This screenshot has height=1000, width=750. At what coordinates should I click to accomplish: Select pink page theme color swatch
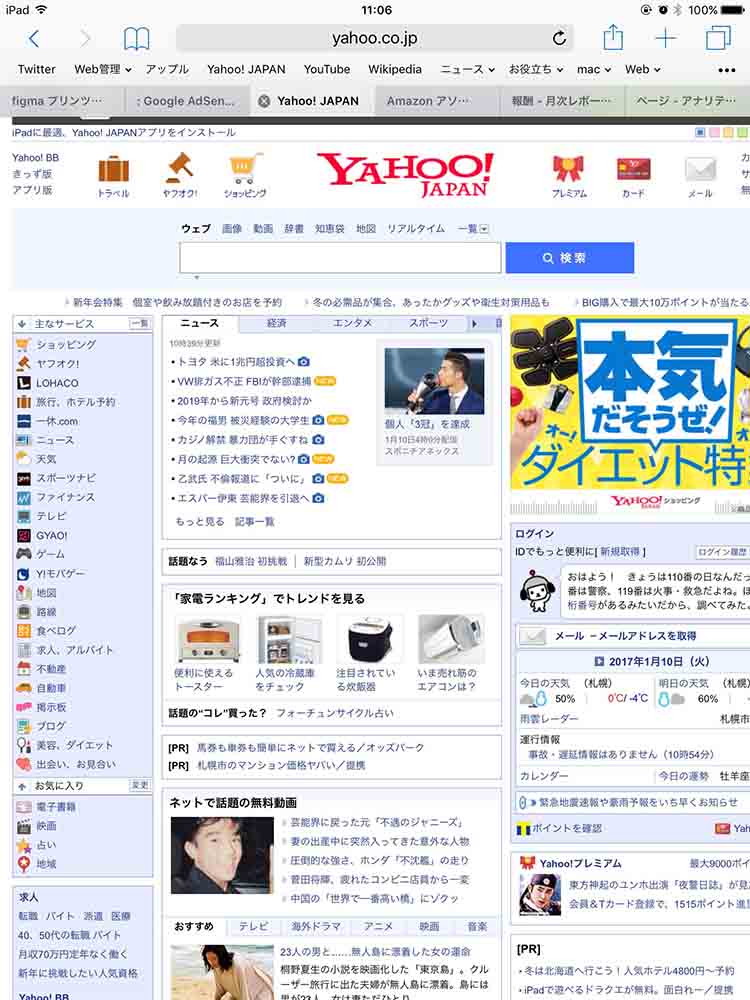click(x=714, y=133)
